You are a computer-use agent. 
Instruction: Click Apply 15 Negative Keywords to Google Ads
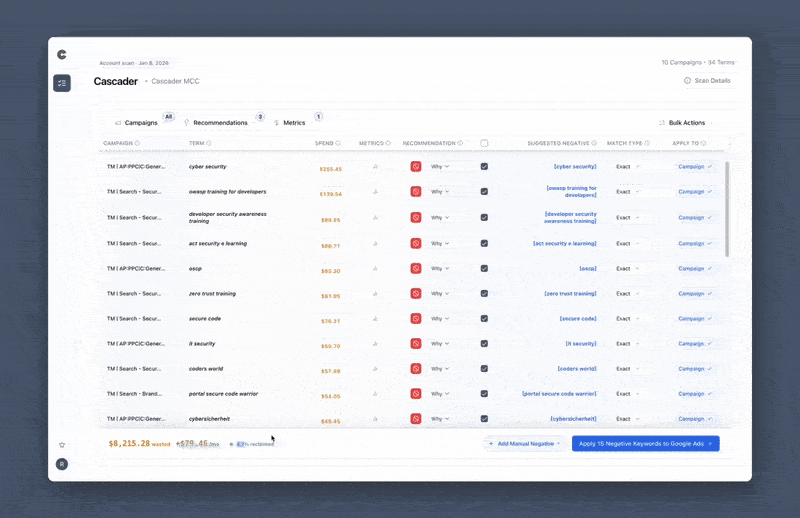click(645, 443)
